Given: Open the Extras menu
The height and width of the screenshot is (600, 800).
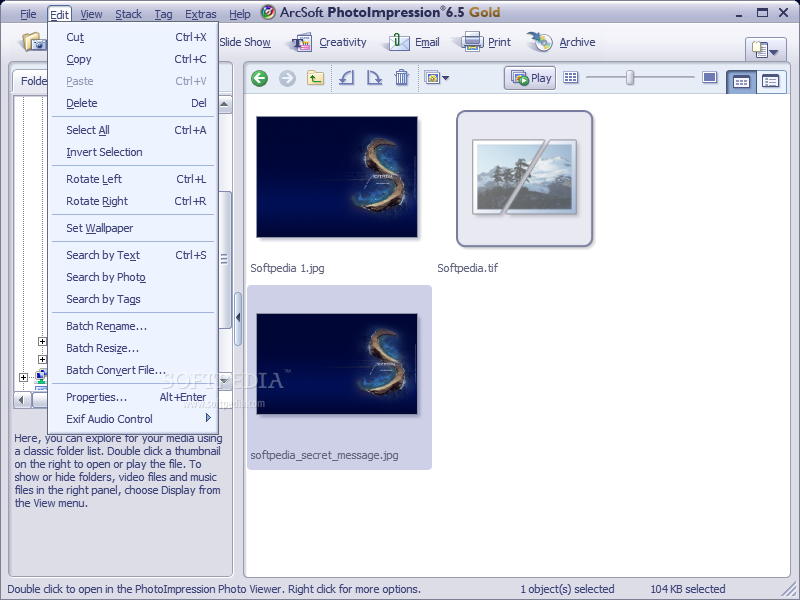Looking at the screenshot, I should (201, 14).
